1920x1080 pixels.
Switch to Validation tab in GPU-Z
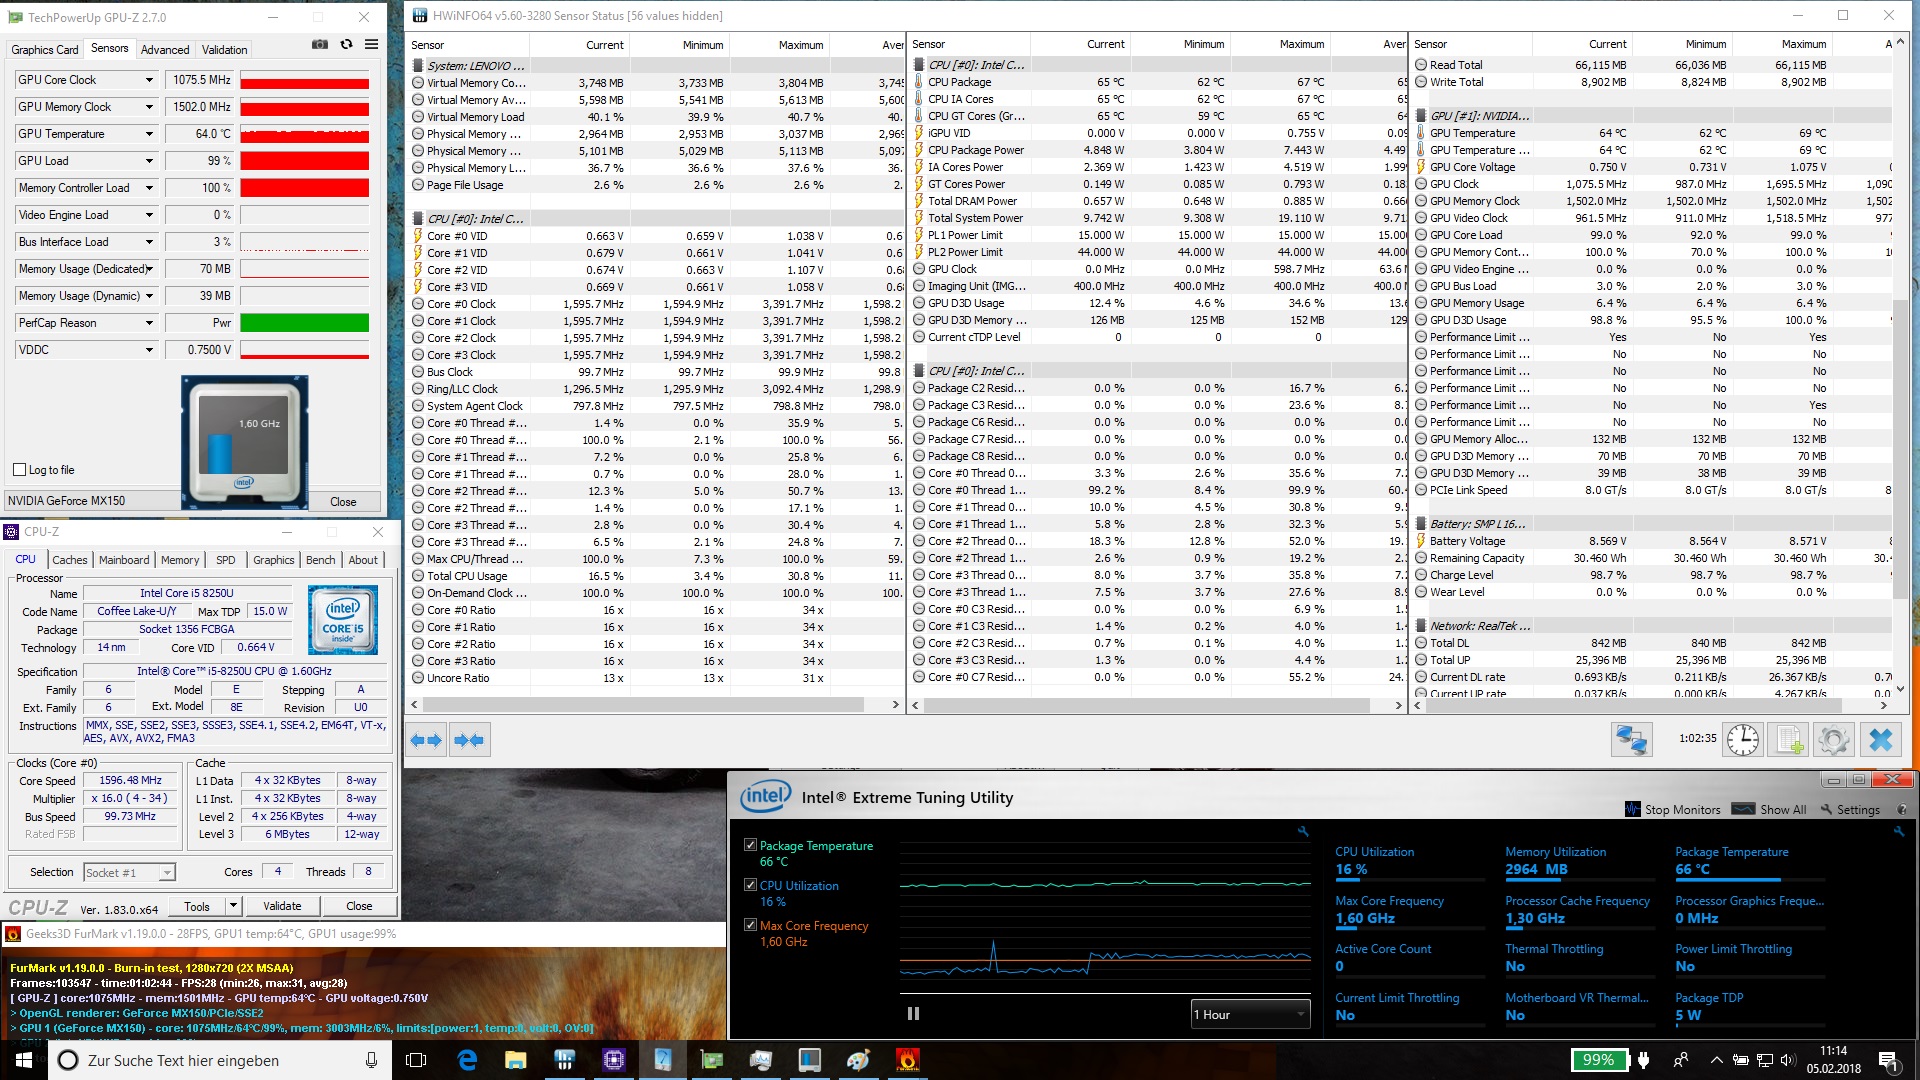(224, 49)
